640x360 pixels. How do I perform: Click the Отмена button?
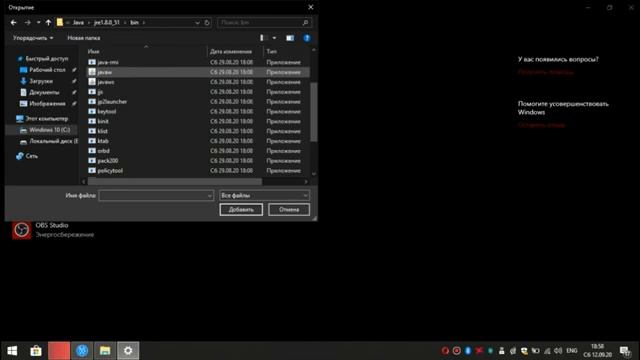[x=289, y=209]
